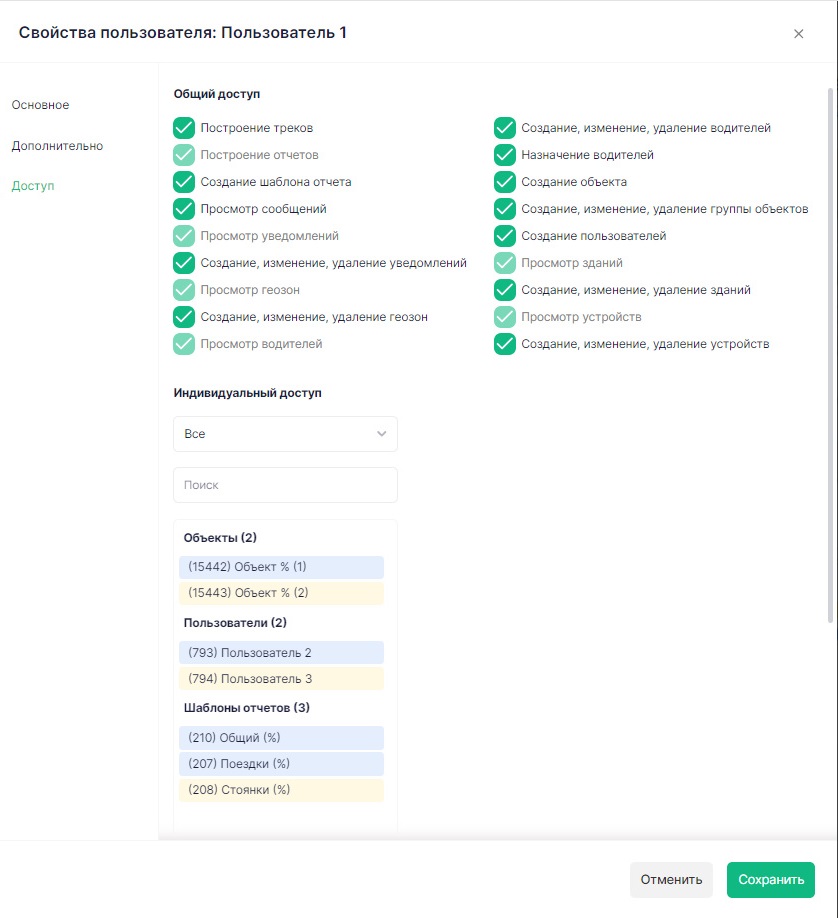This screenshot has height=918, width=838.
Task: Toggle Создание шаблона отчета checkbox
Action: click(x=184, y=181)
